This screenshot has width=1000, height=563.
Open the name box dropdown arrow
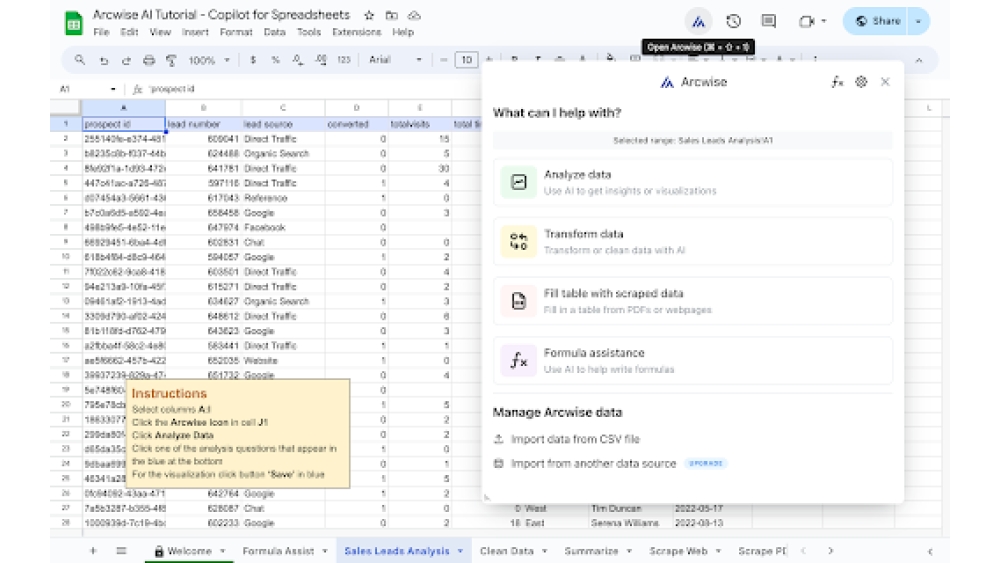click(x=113, y=89)
